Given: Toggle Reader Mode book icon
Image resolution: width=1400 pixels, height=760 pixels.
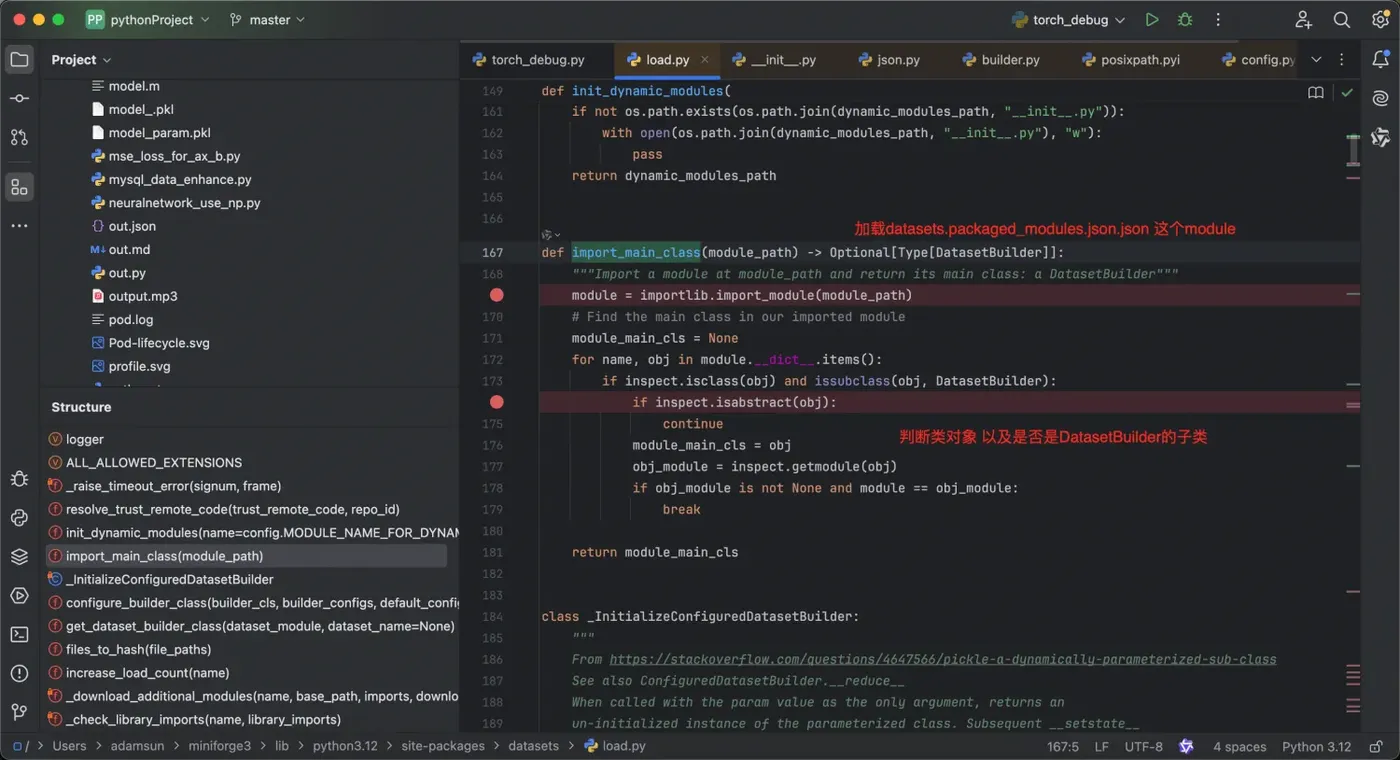Looking at the screenshot, I should [x=1316, y=92].
